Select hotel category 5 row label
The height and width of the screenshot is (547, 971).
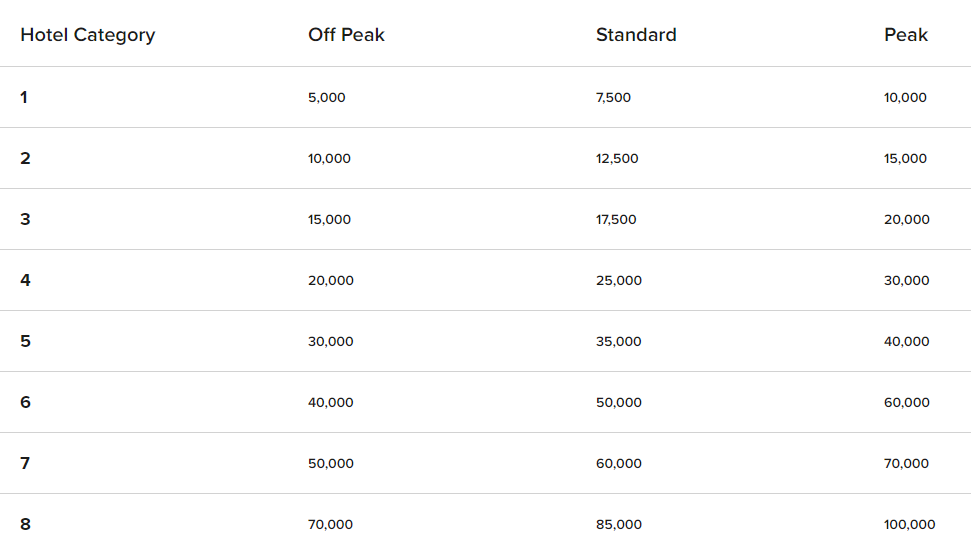pyautogui.click(x=25, y=341)
